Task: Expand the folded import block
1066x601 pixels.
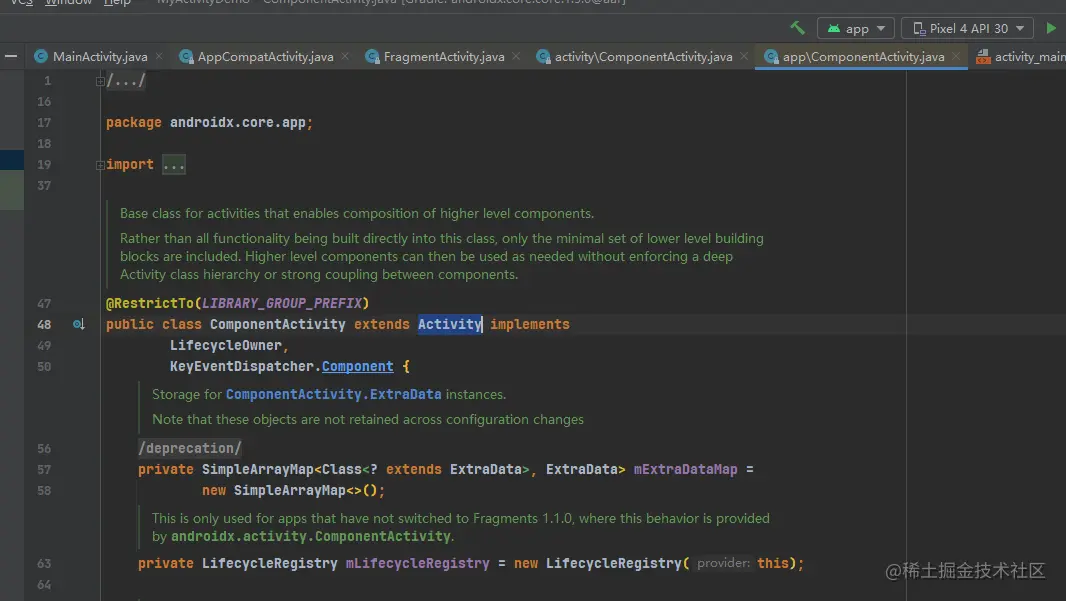Action: pyautogui.click(x=100, y=165)
